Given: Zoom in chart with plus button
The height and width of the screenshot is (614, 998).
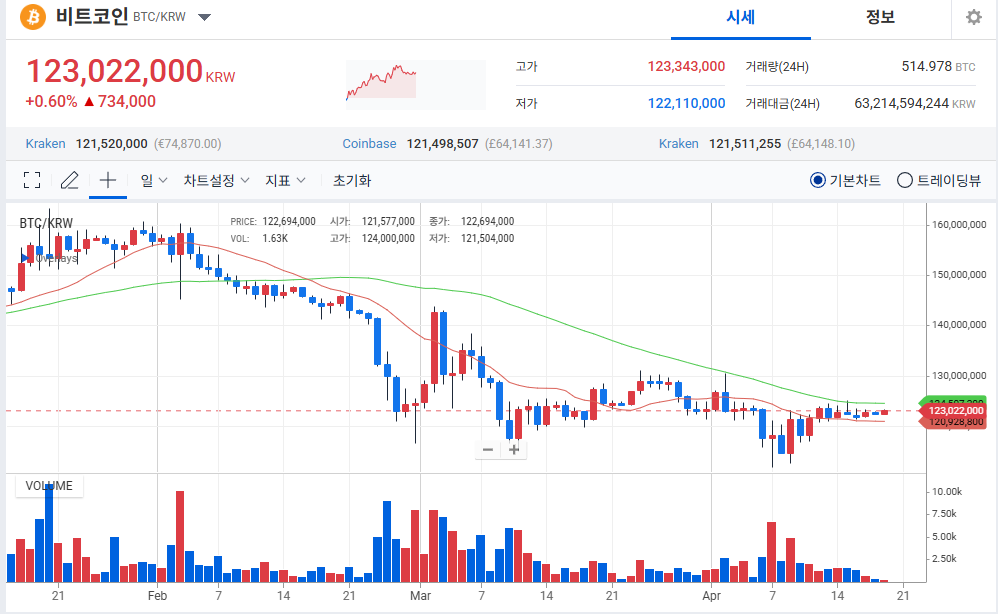Looking at the screenshot, I should coord(514,450).
